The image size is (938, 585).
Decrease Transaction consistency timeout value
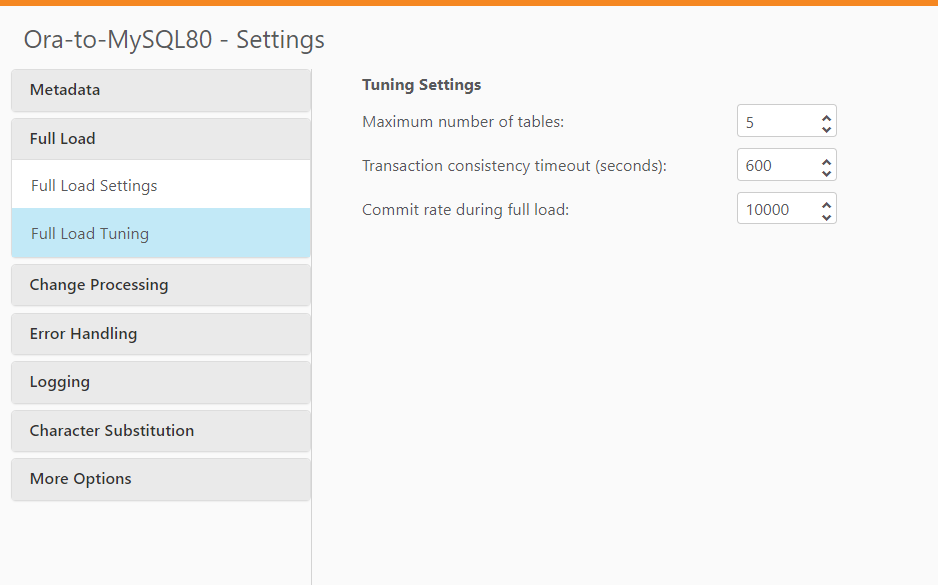tap(826, 172)
